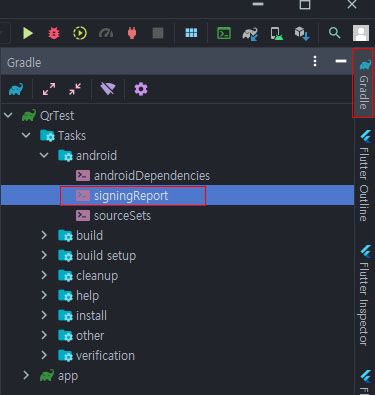Hide the Gradle tool window
375x395 pixels.
(x=341, y=61)
